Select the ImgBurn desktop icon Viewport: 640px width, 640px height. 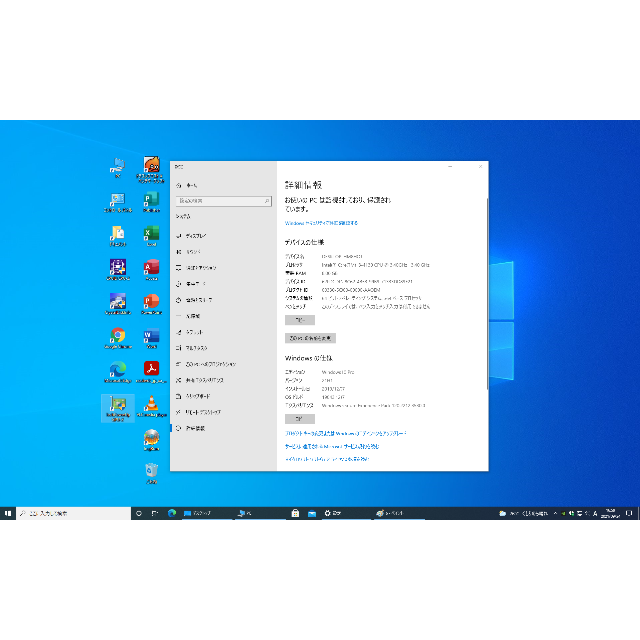click(151, 440)
